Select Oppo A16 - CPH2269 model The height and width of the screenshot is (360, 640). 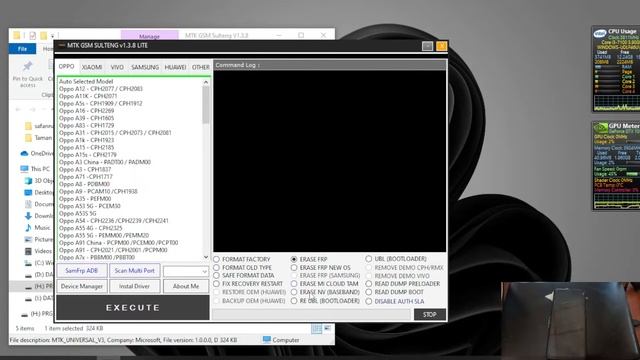pyautogui.click(x=87, y=111)
